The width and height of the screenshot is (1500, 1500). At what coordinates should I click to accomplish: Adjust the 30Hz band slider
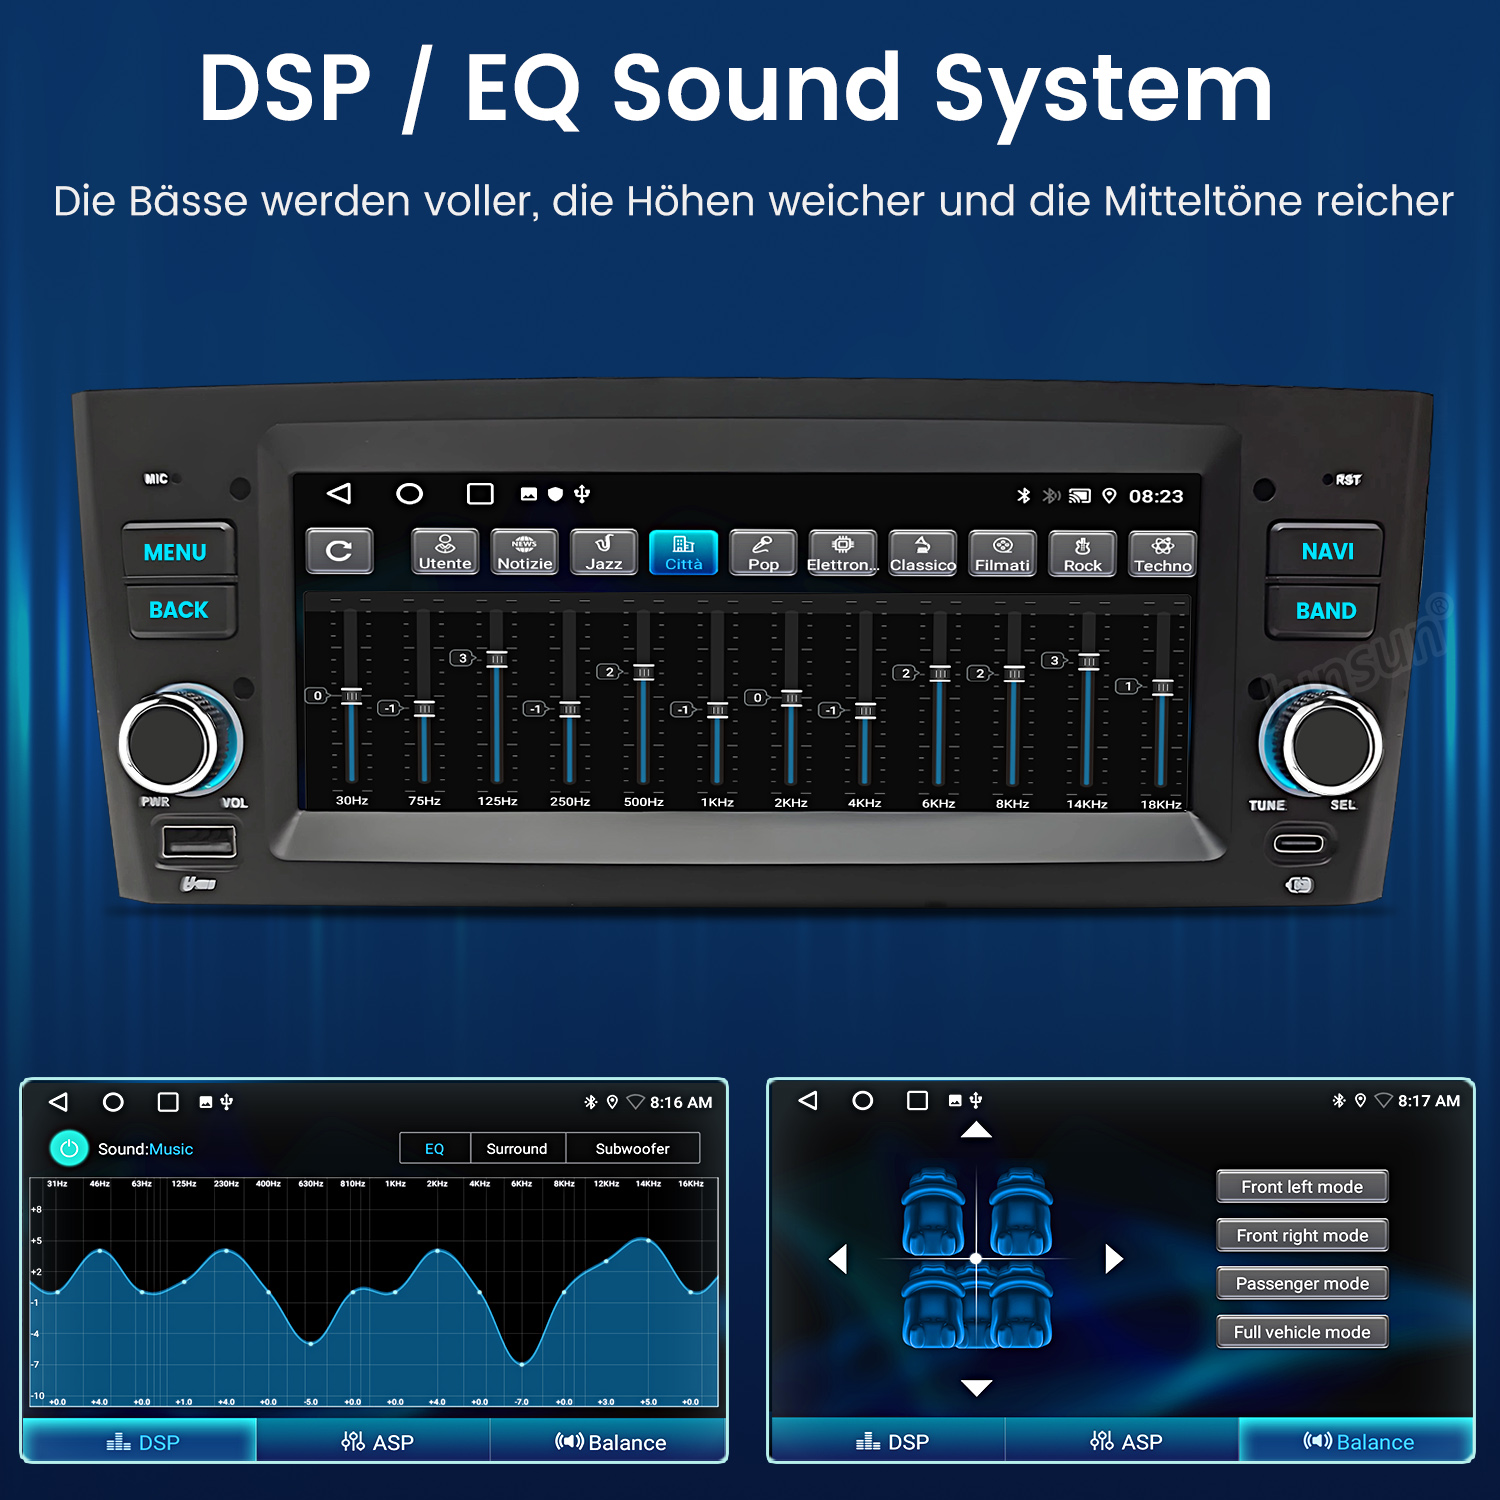coord(351,697)
